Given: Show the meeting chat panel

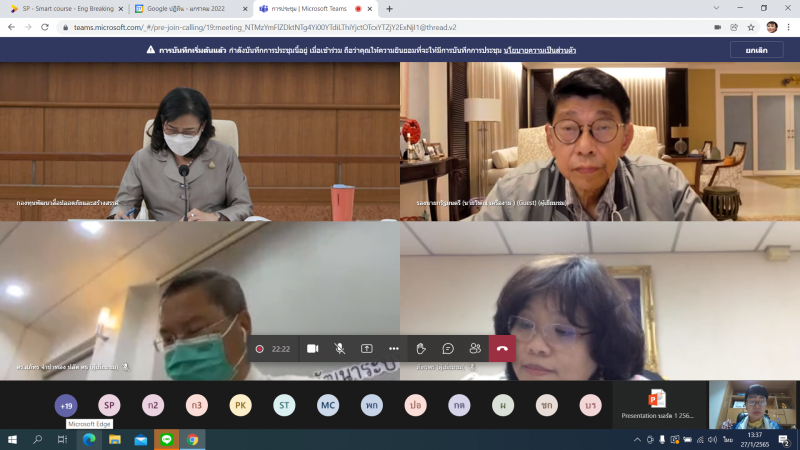Looking at the screenshot, I should 448,348.
